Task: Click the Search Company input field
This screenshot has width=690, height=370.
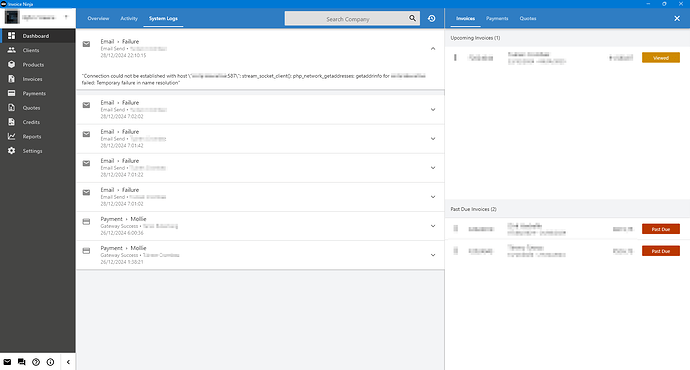Action: (348, 19)
